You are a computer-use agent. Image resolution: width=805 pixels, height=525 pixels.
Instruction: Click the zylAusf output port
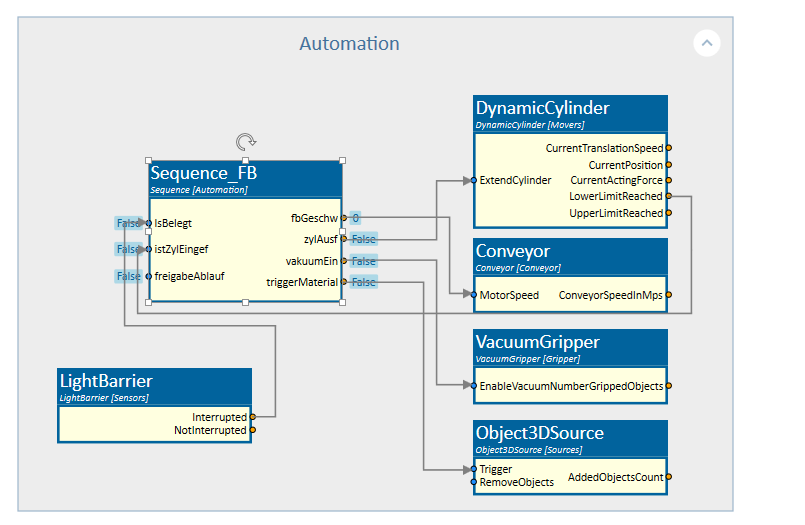pyautogui.click(x=344, y=239)
